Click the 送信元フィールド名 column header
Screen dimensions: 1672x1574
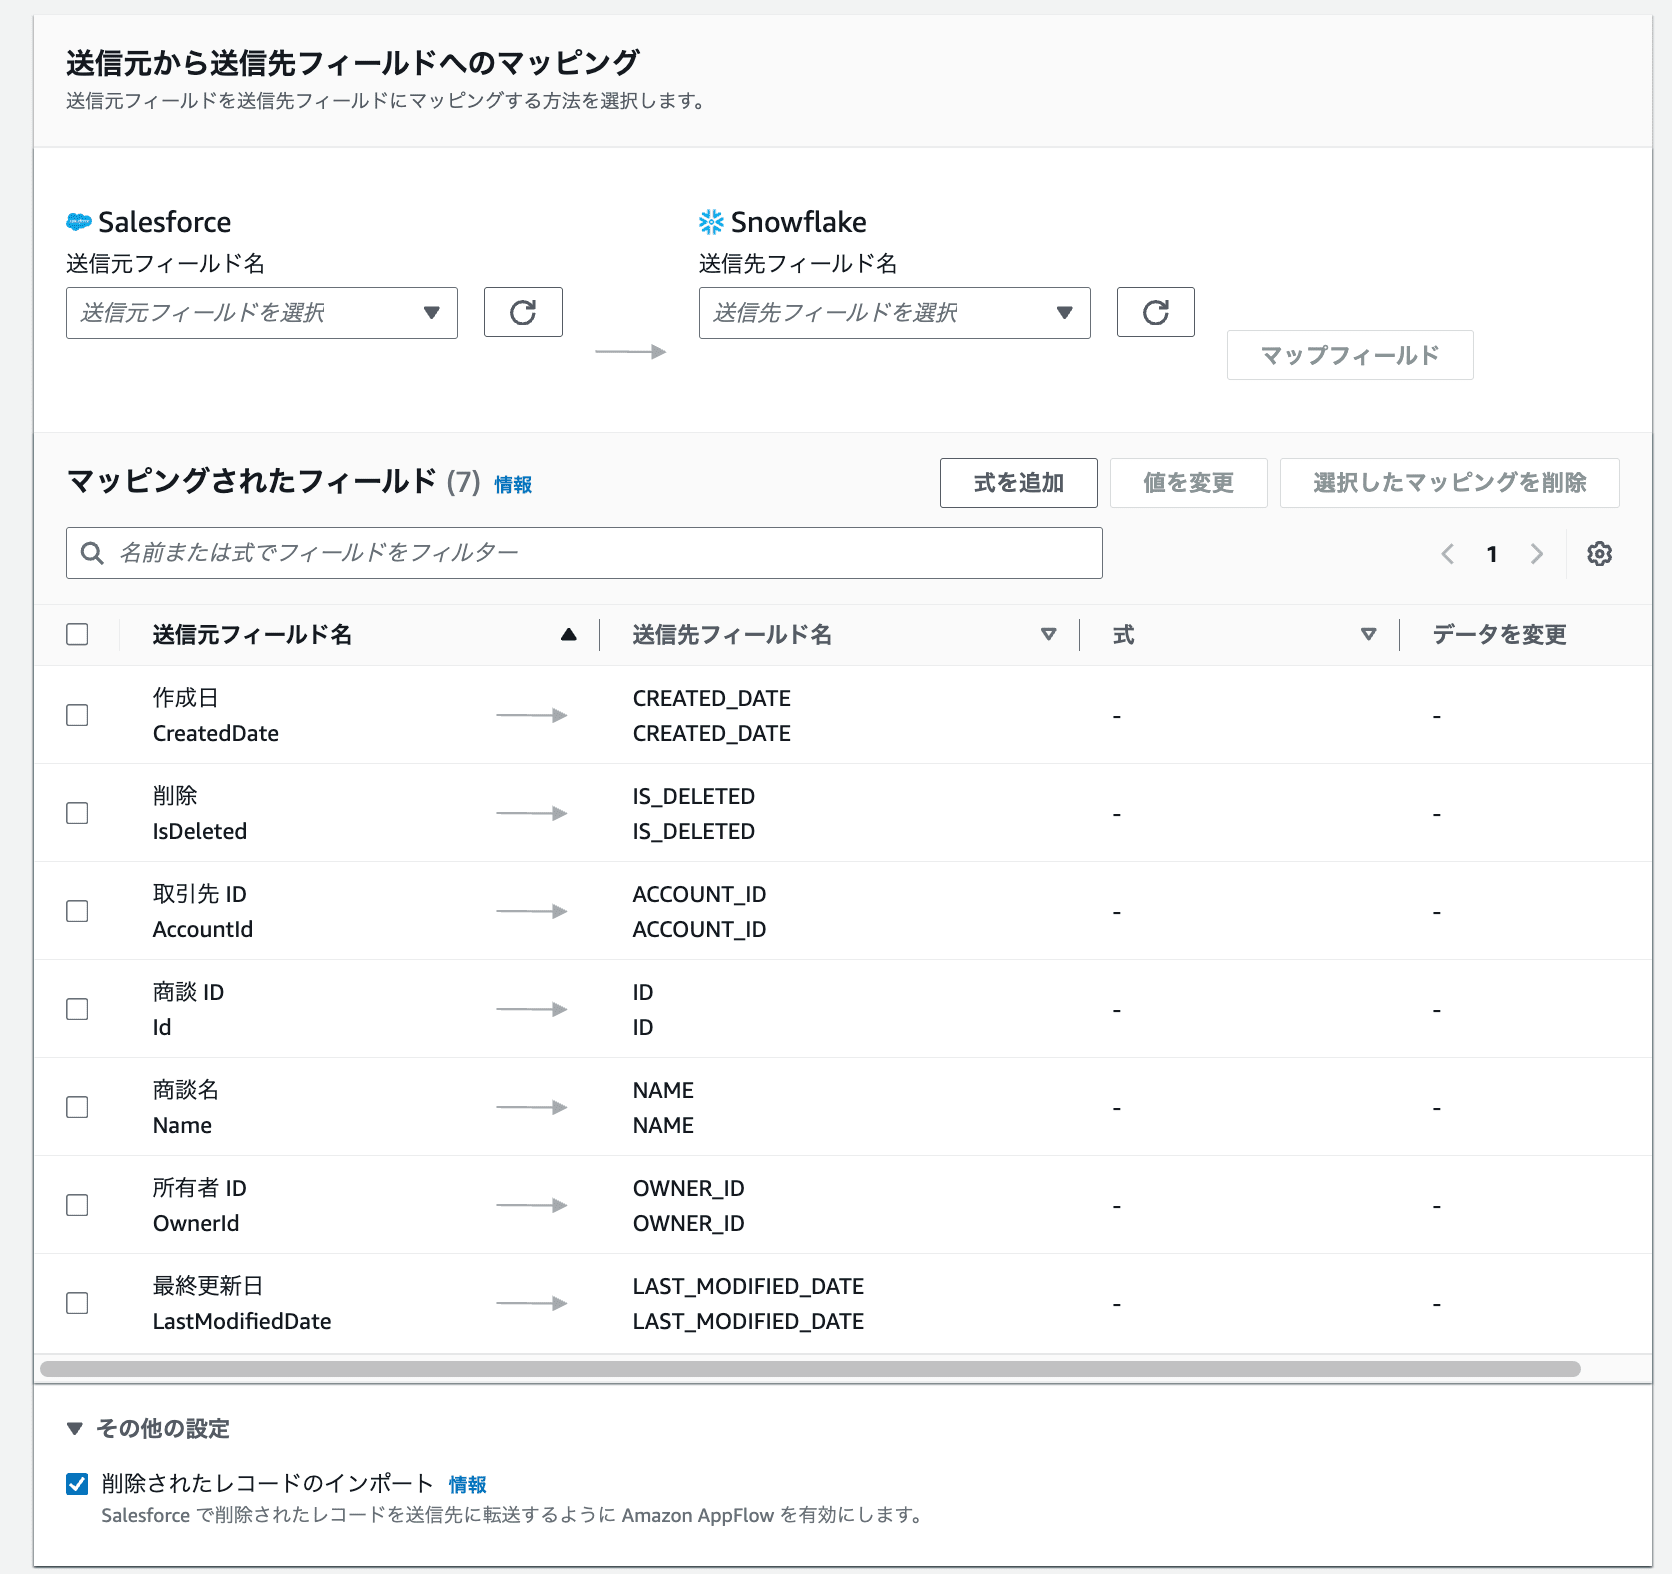252,634
